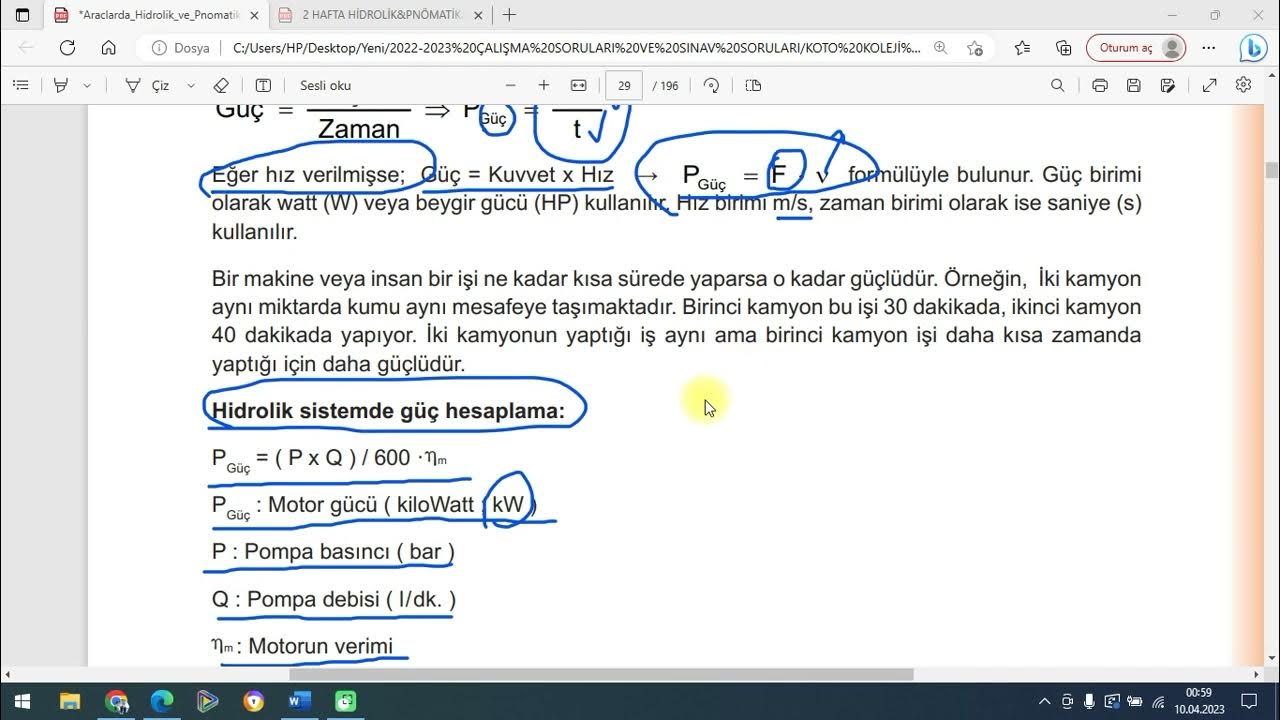Print the PDF document
This screenshot has width=1280, height=720.
[x=1100, y=86]
